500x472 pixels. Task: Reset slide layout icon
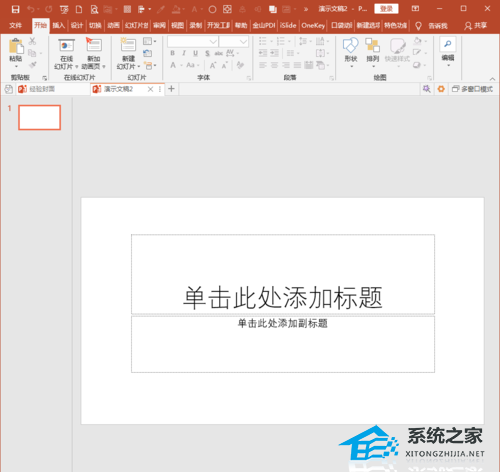point(147,53)
